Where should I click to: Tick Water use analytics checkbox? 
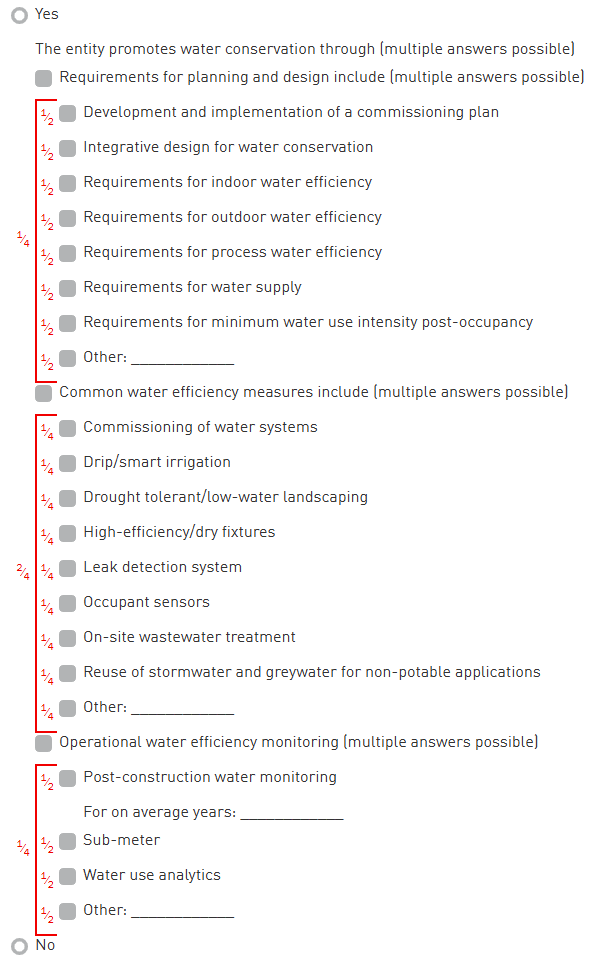pyautogui.click(x=67, y=876)
